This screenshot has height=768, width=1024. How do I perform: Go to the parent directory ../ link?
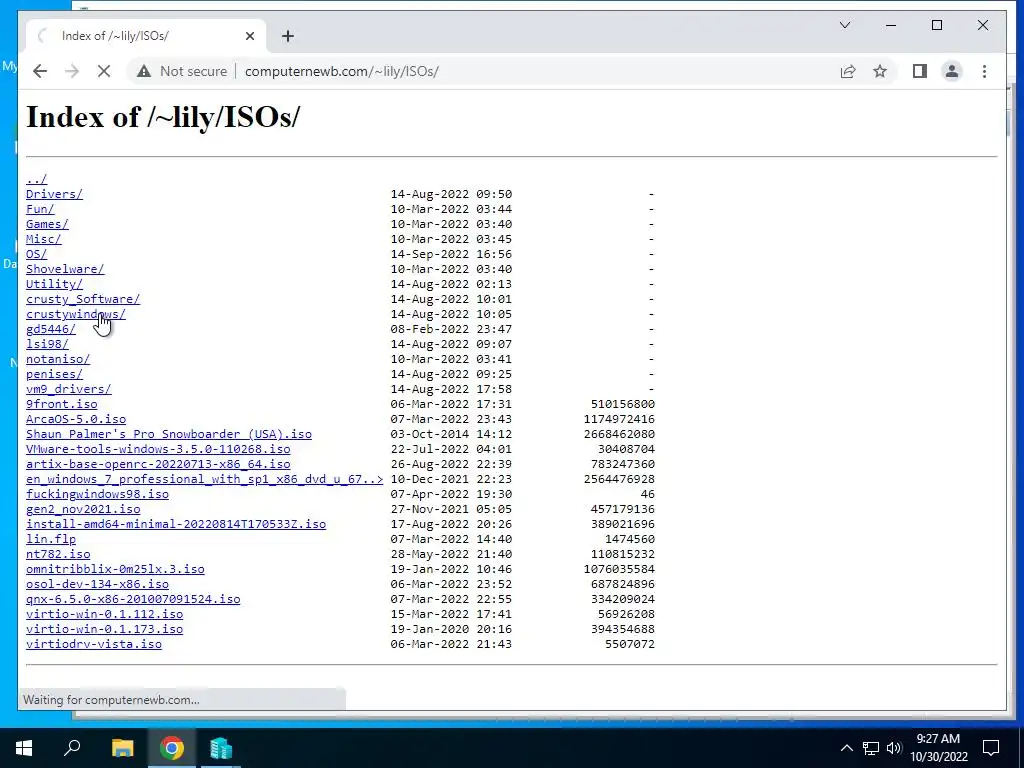(x=37, y=179)
